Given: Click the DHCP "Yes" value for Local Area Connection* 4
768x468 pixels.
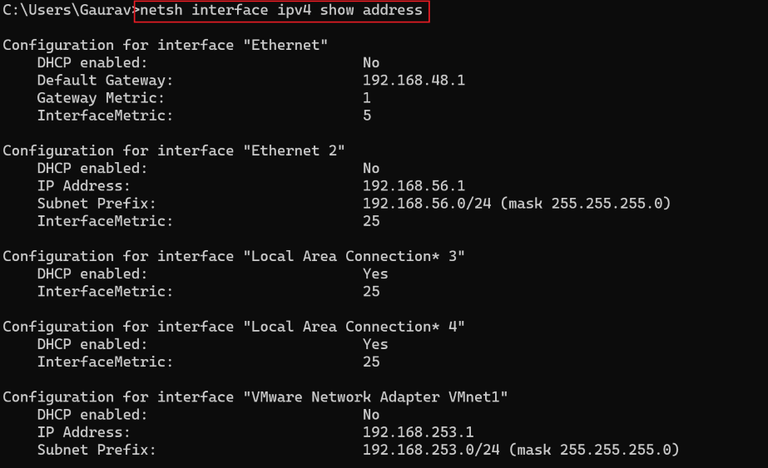Looking at the screenshot, I should [x=375, y=344].
